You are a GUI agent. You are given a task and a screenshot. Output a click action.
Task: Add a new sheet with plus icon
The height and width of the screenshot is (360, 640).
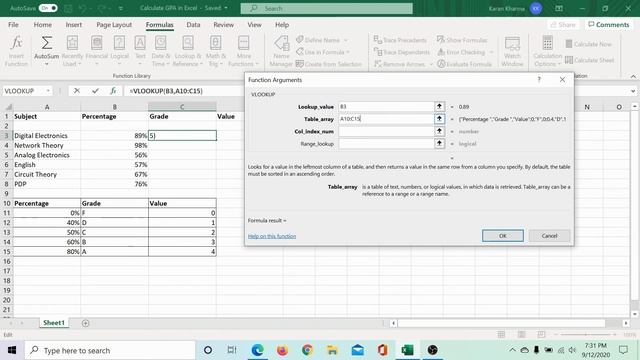coord(85,323)
